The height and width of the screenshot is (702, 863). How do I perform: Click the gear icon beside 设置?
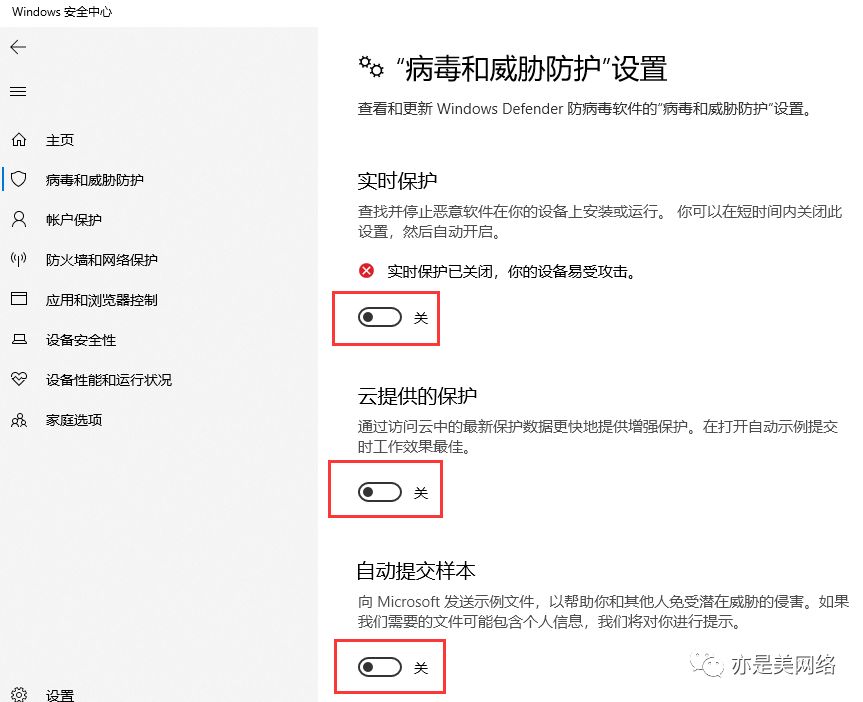19,694
